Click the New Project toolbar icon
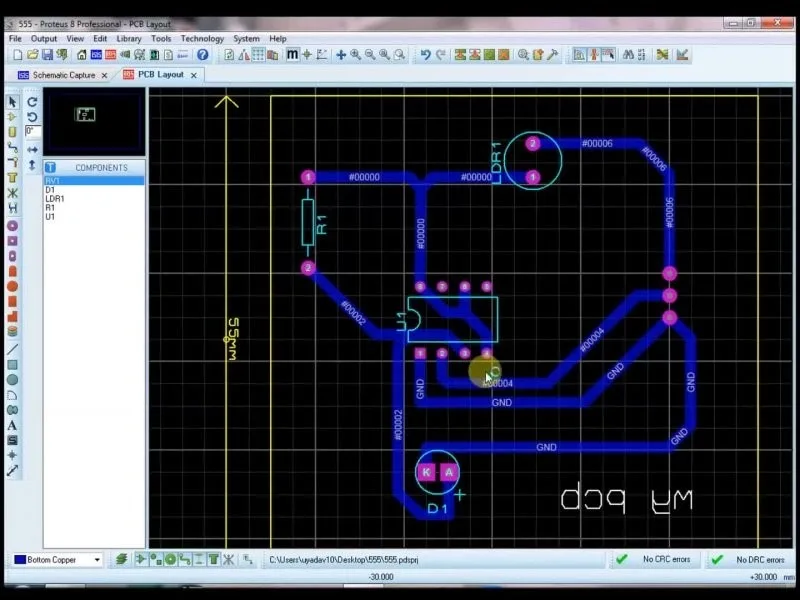Viewport: 800px width, 600px height. click(18, 55)
